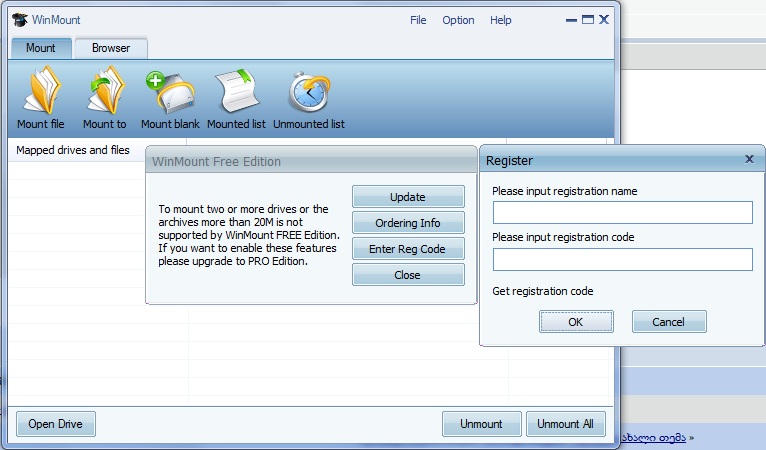Open the Help menu
Image resolution: width=766 pixels, height=450 pixels.
(501, 20)
